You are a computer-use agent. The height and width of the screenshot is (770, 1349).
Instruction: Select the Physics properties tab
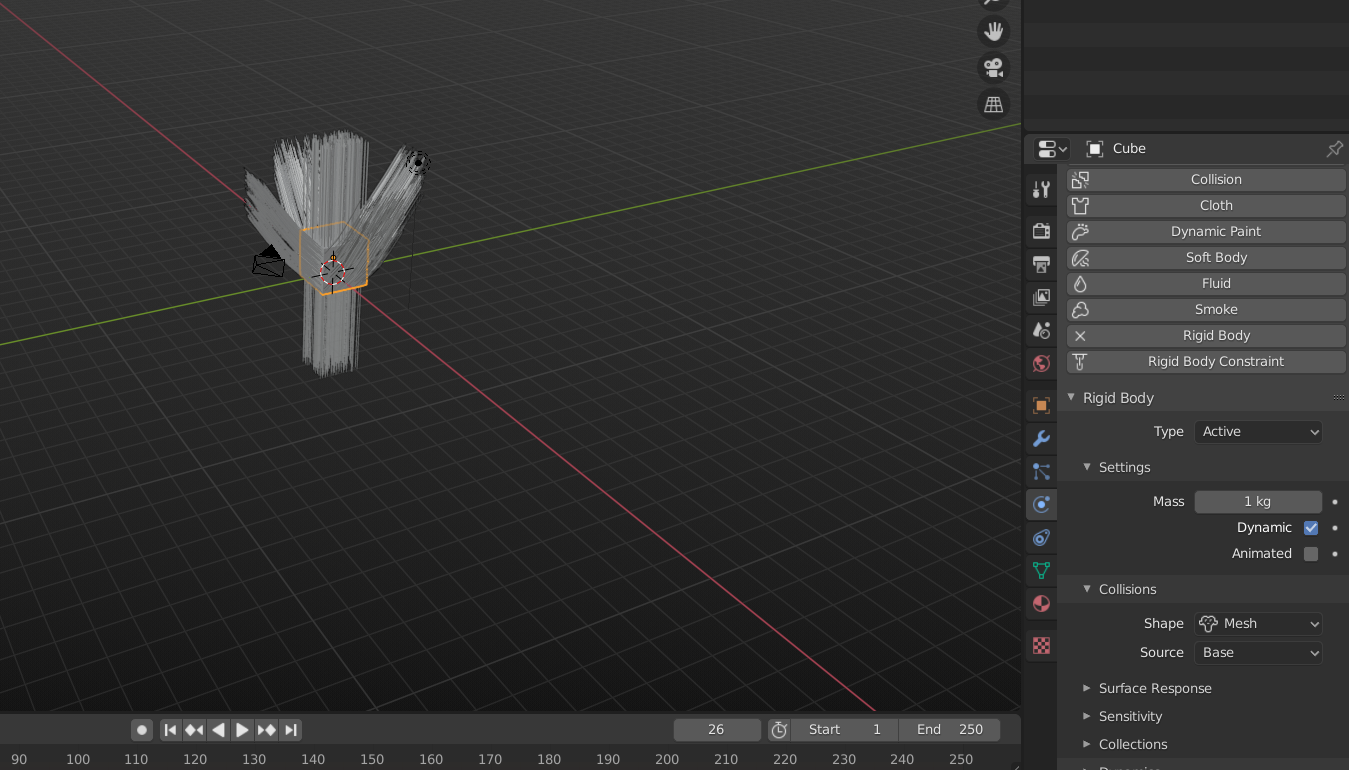tap(1041, 504)
